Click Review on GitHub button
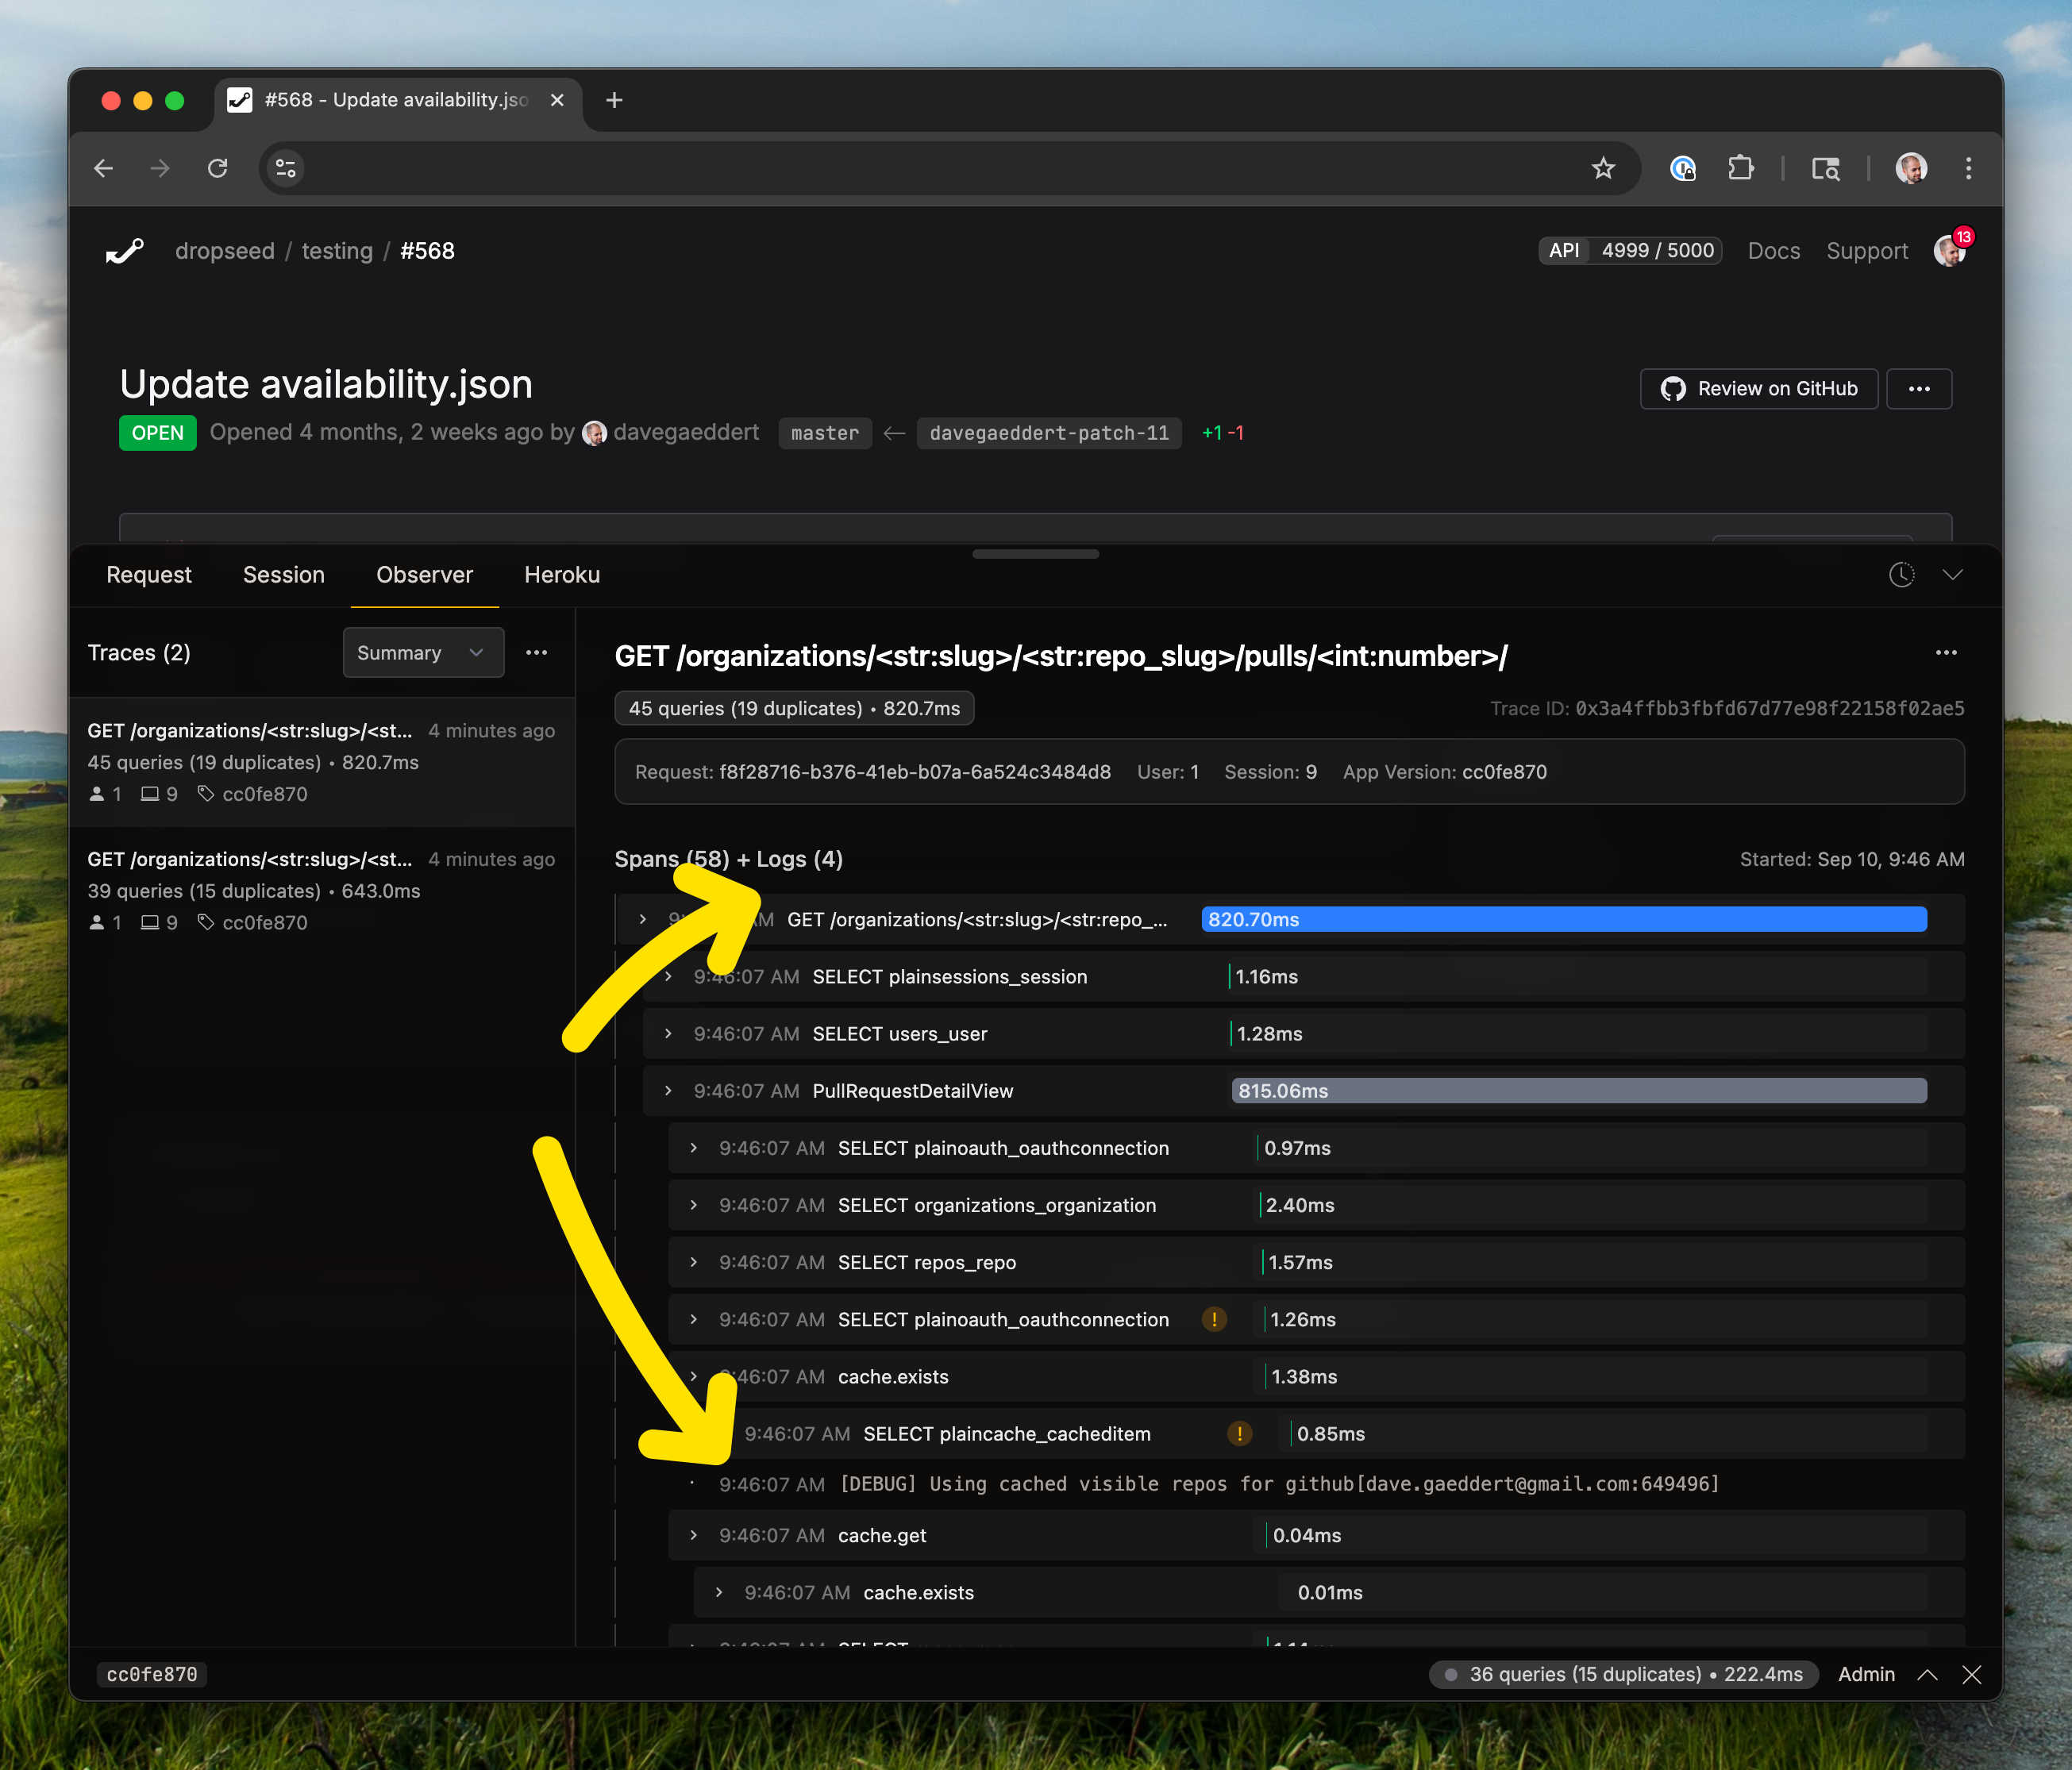Image resolution: width=2072 pixels, height=1770 pixels. click(x=1759, y=389)
